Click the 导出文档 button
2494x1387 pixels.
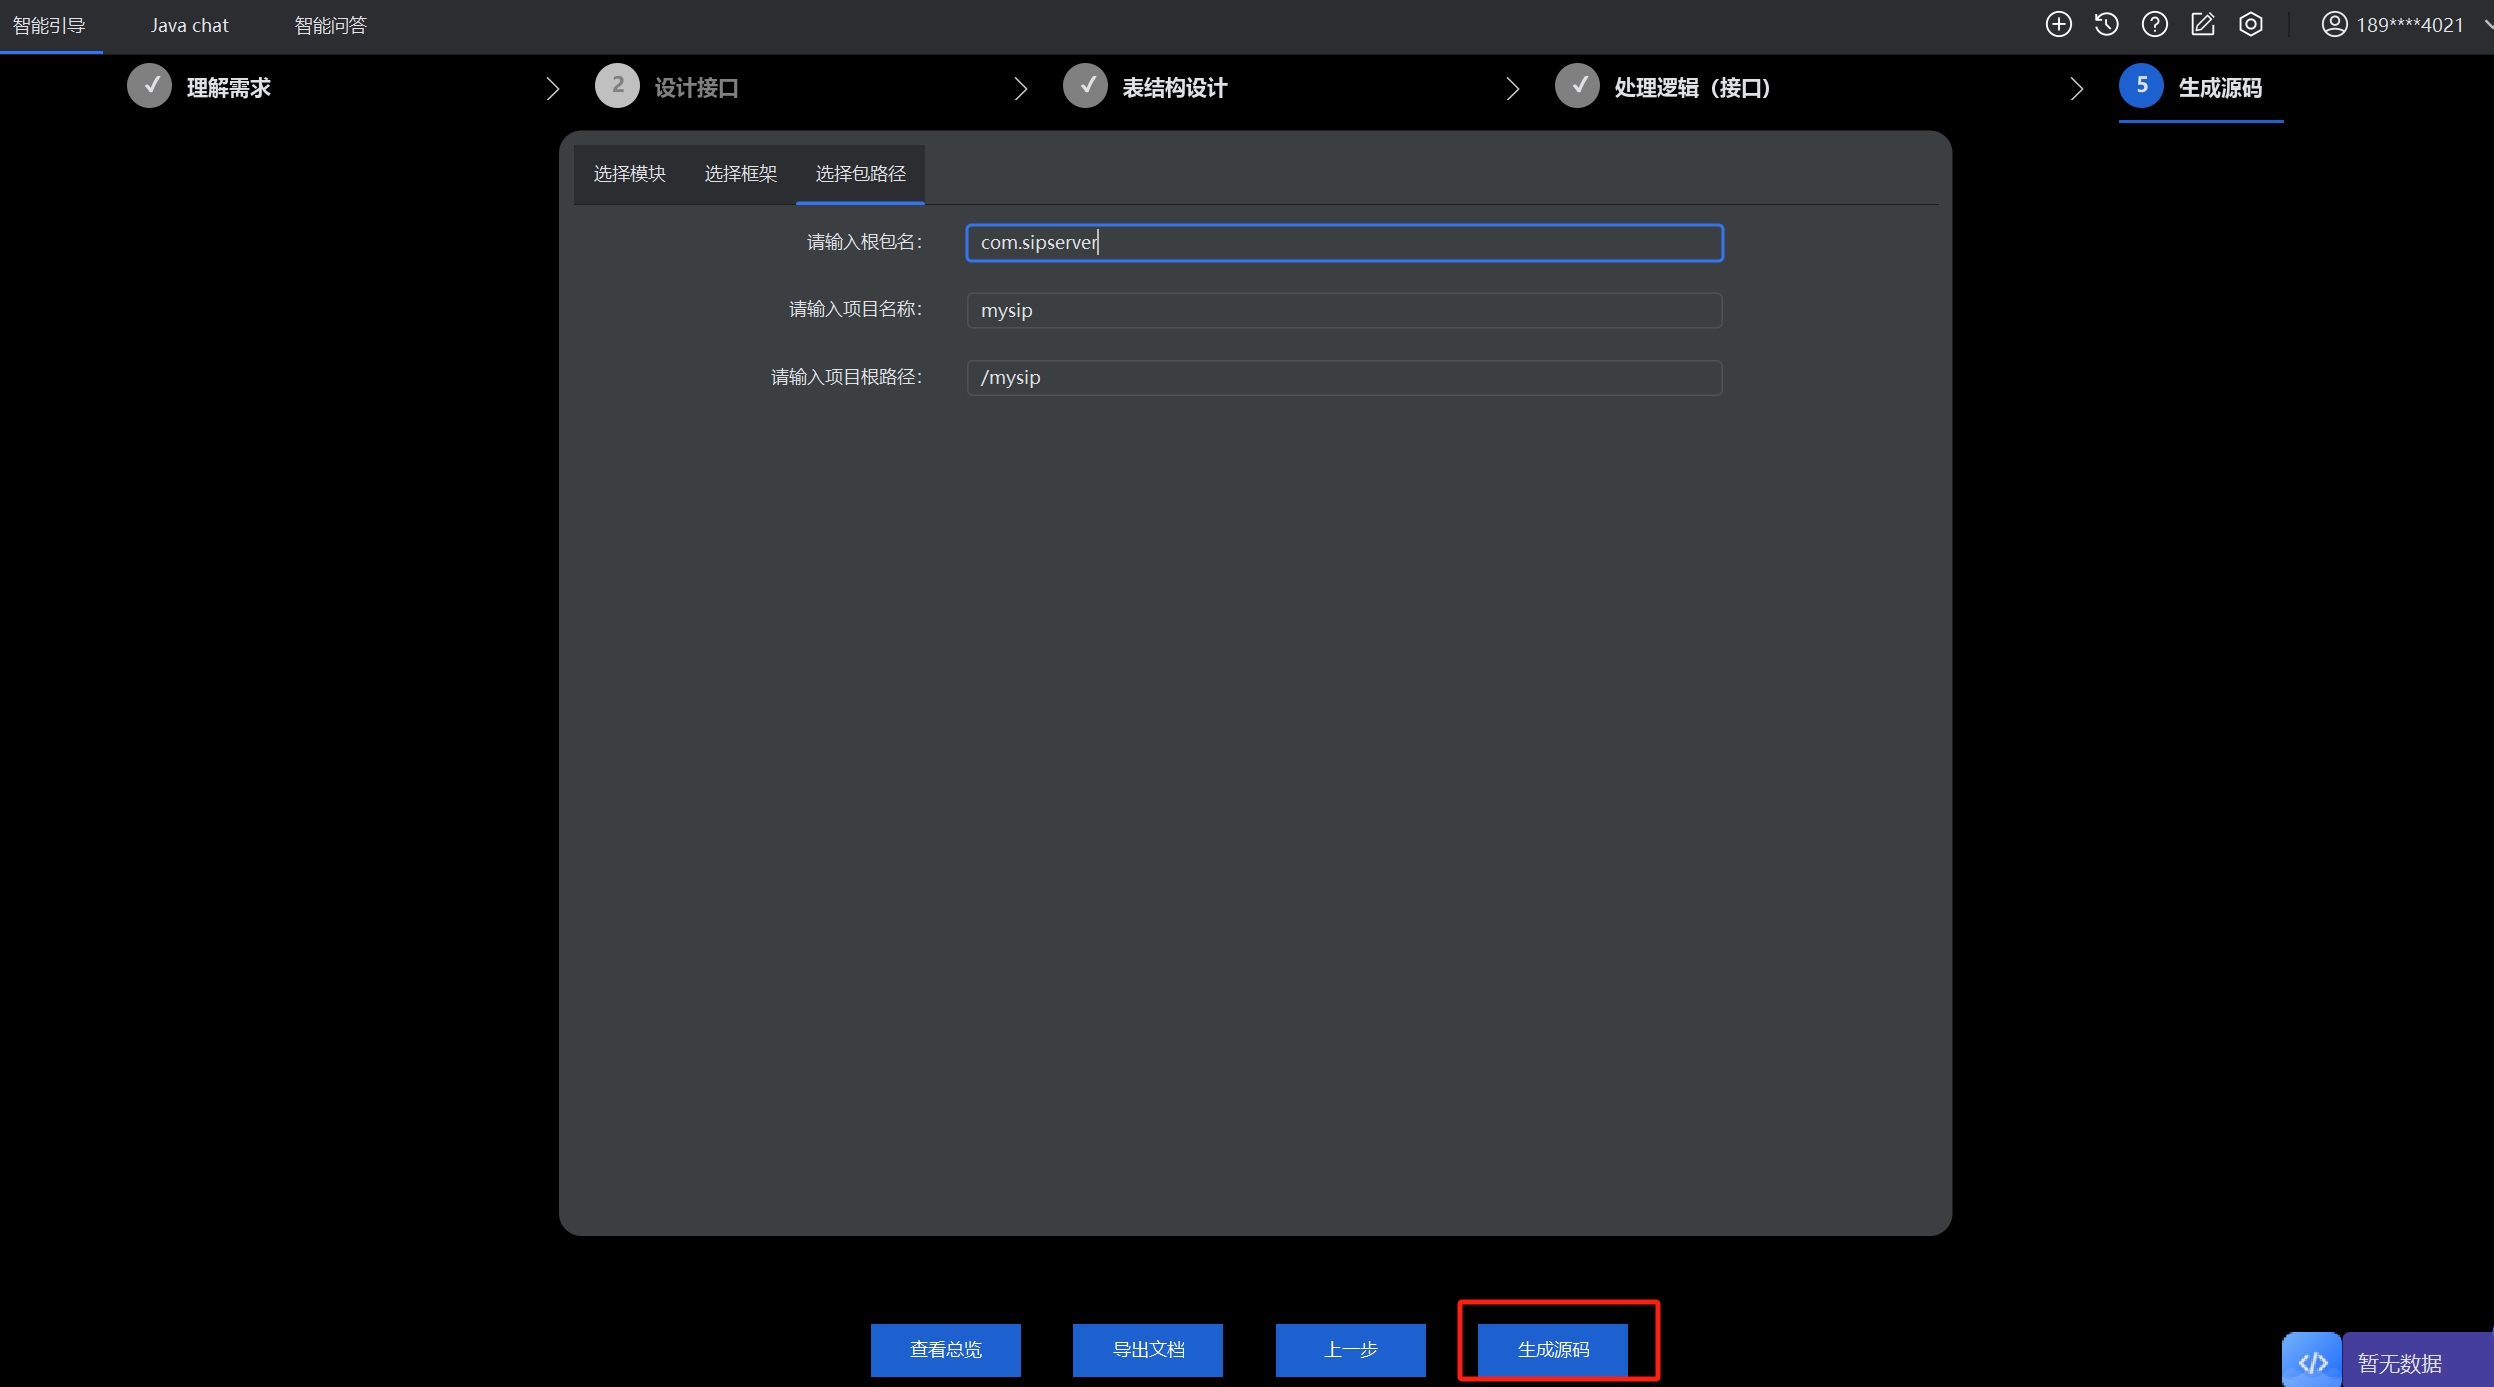click(1147, 1350)
